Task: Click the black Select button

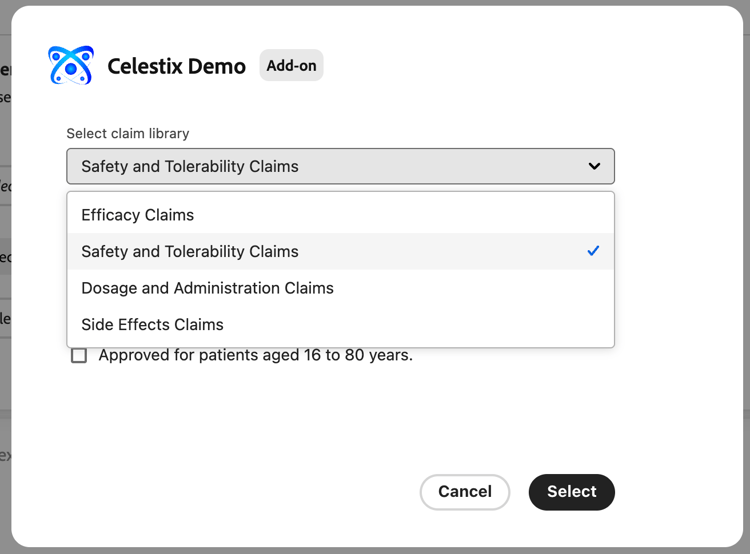Action: click(x=571, y=492)
